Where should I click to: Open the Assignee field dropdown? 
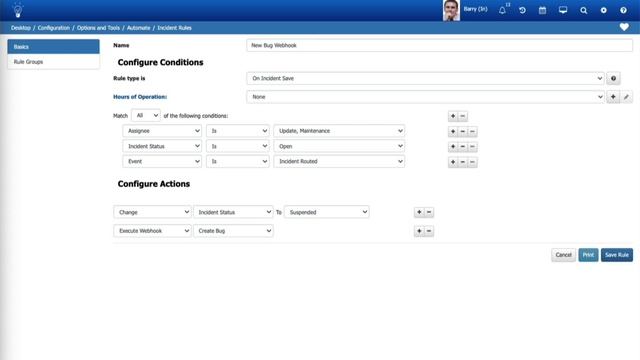point(162,131)
